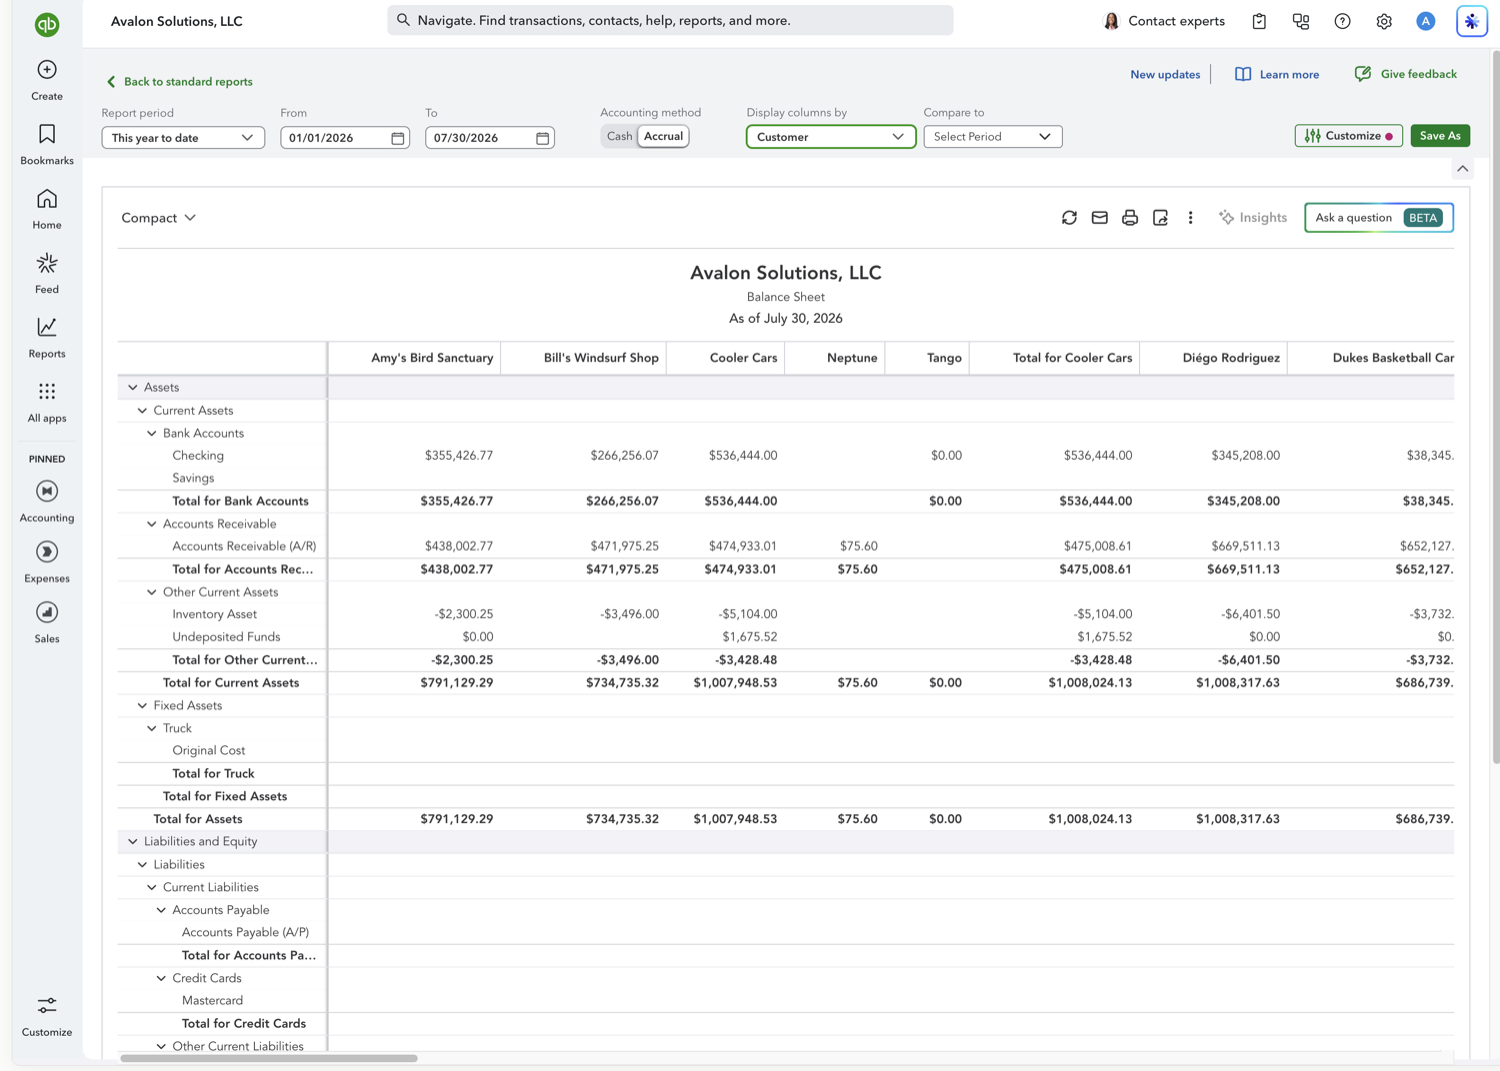Open the AI assistant sparkle icon

coord(1471,21)
